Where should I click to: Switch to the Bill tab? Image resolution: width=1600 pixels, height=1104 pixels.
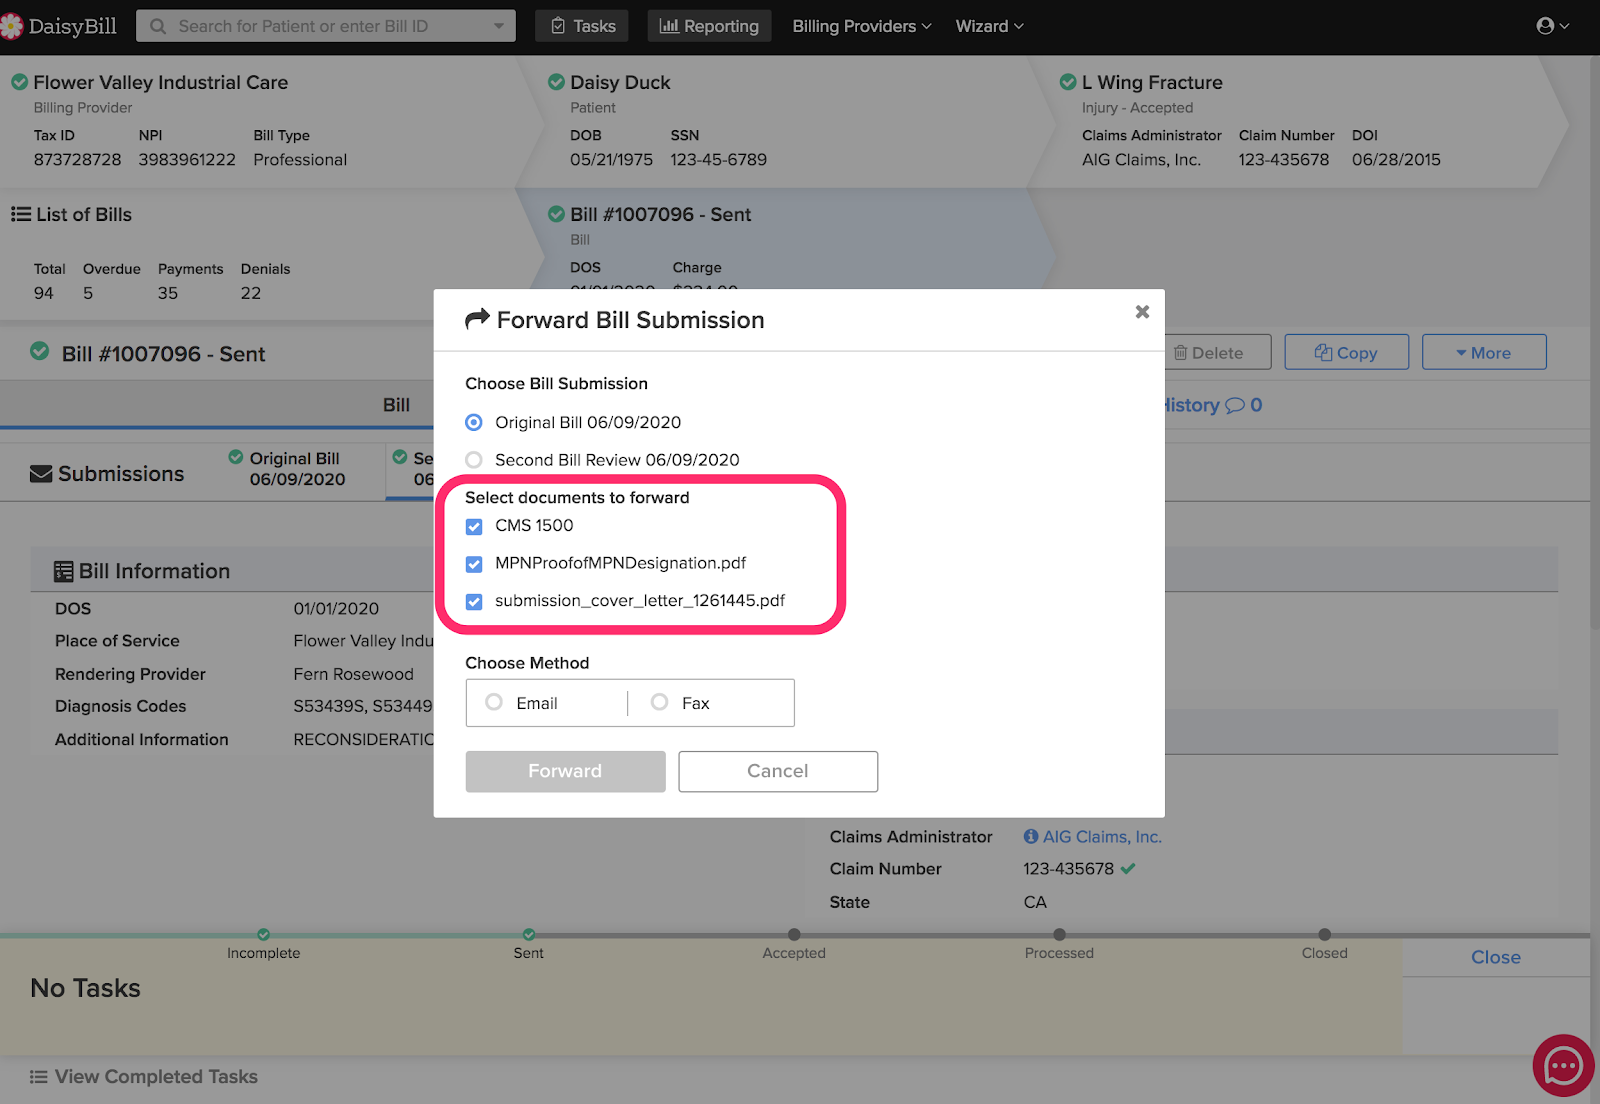point(396,405)
